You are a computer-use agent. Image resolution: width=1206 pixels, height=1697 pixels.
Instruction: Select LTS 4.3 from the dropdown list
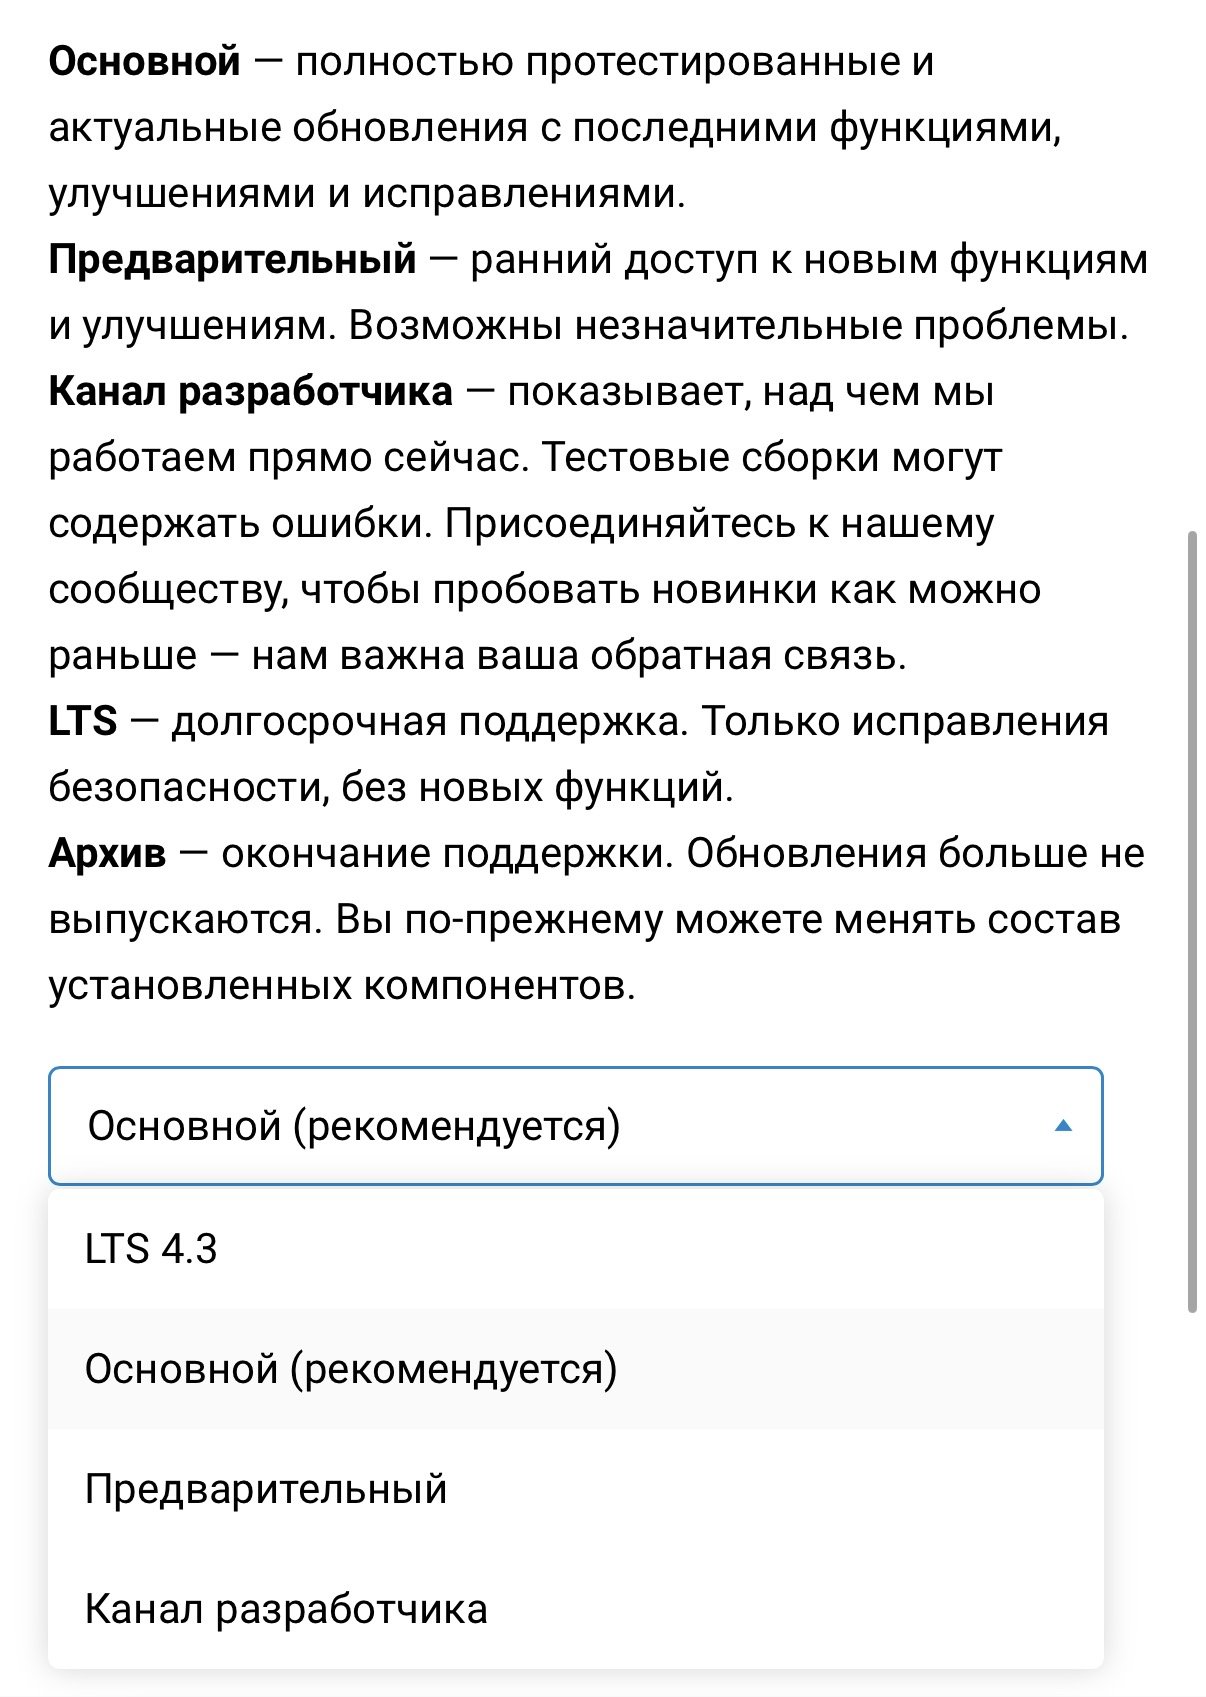click(x=575, y=1249)
